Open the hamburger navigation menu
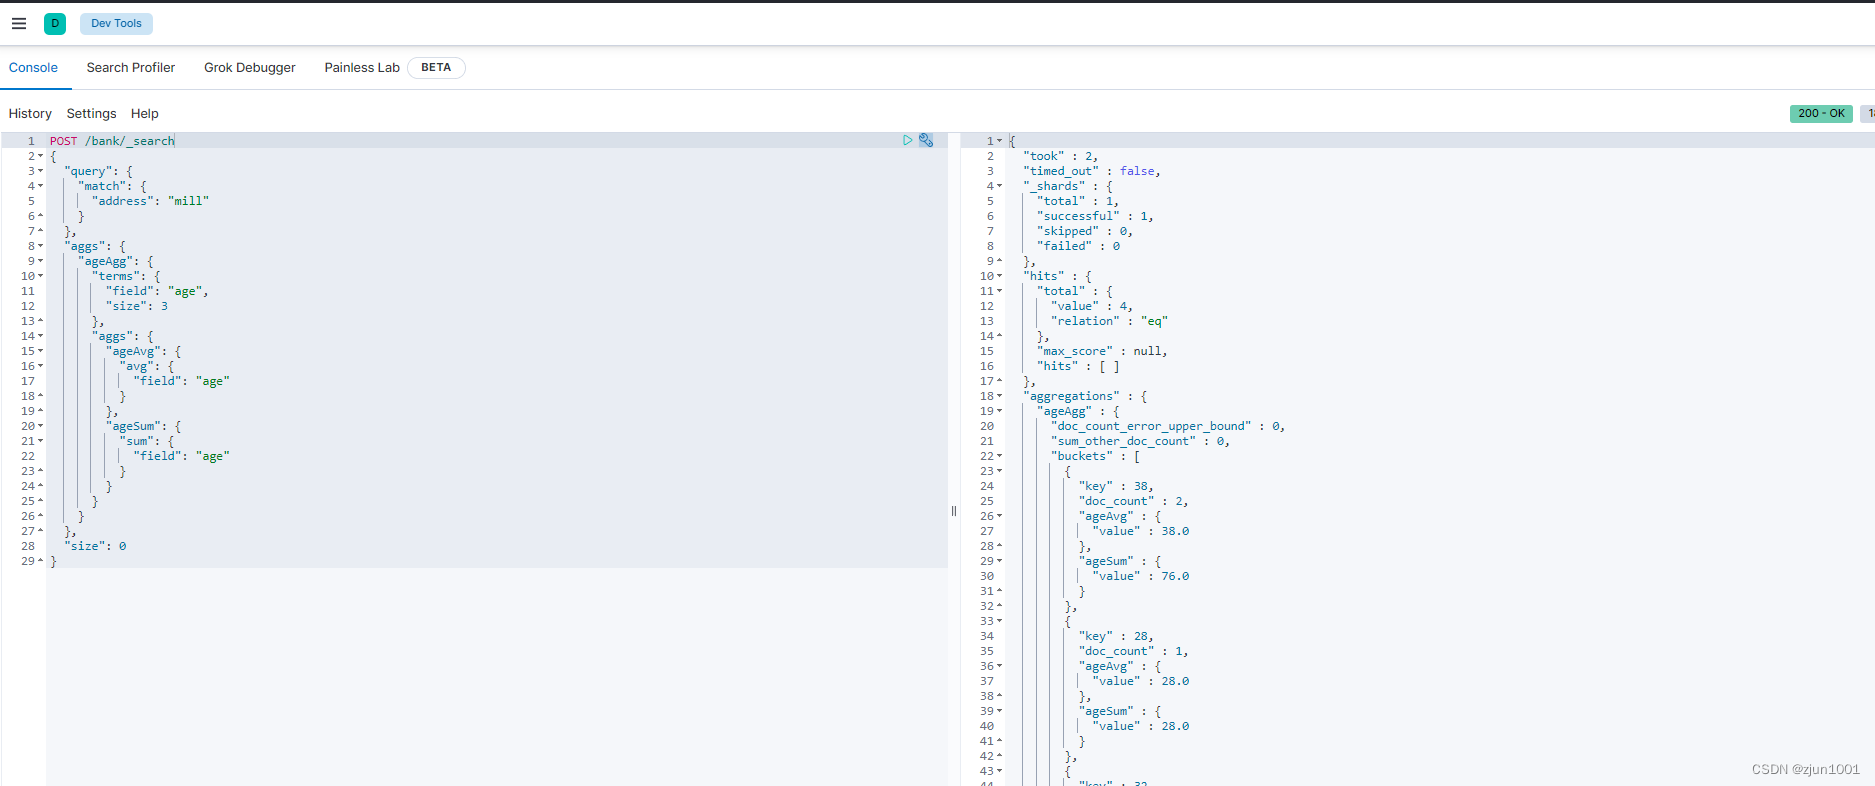The height and width of the screenshot is (786, 1875). click(19, 23)
